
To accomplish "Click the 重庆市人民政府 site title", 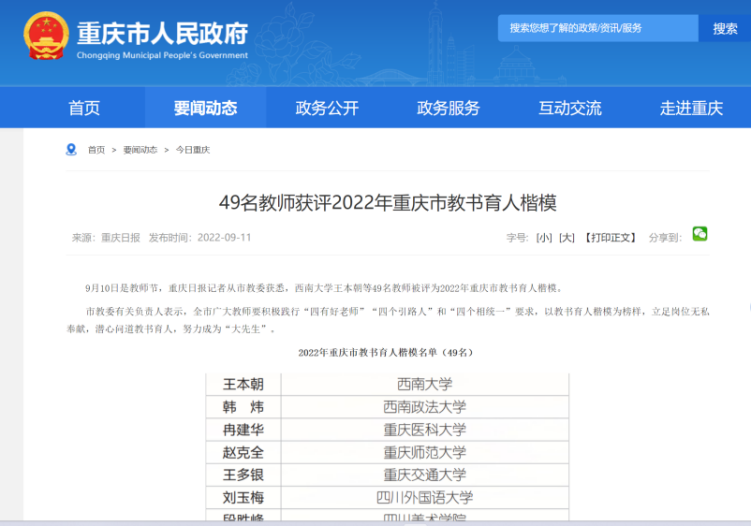I will tap(162, 32).
